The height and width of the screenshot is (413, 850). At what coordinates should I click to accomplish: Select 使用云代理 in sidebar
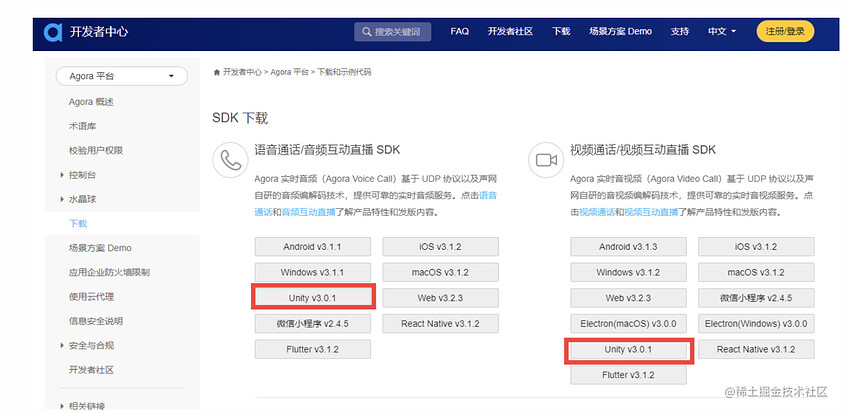[x=91, y=297]
